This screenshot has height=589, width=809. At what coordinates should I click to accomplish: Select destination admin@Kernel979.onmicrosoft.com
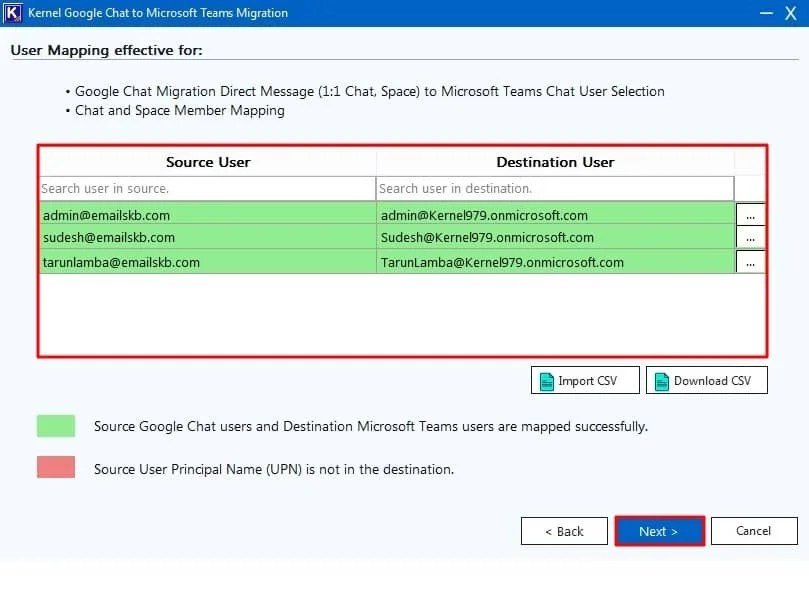coord(556,215)
